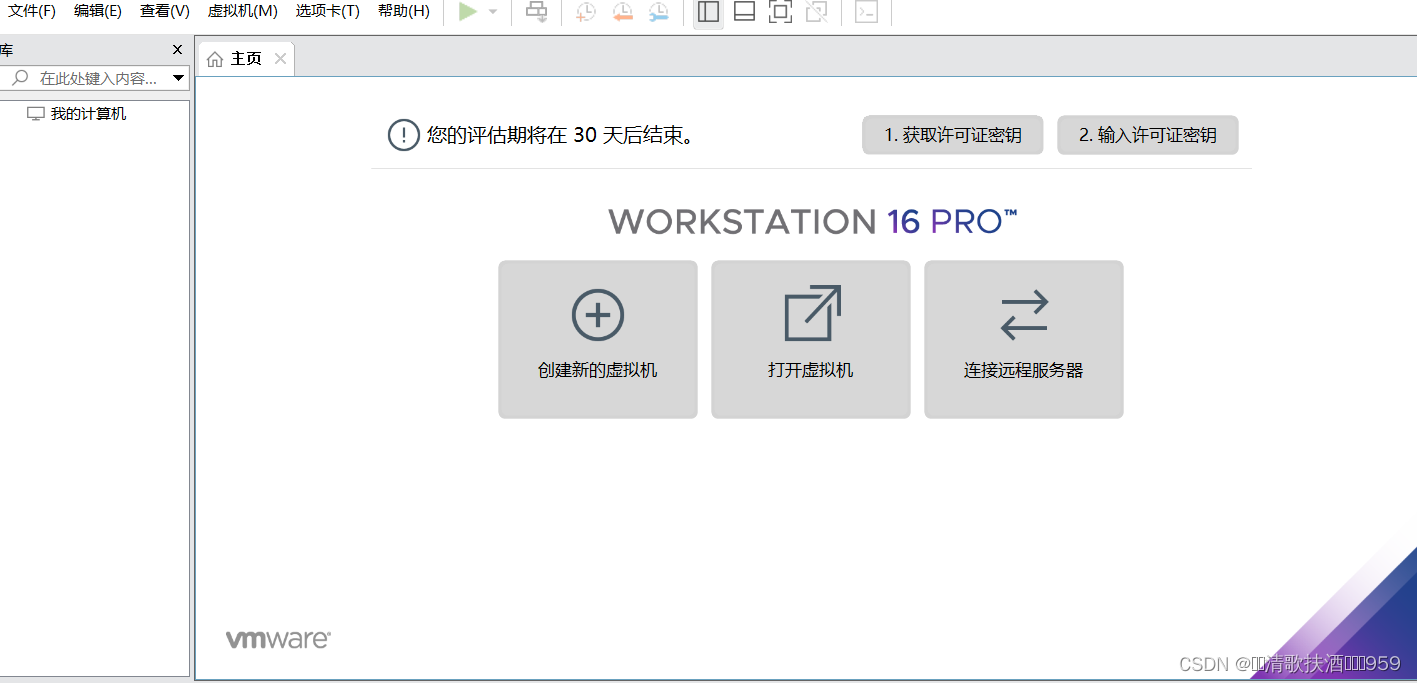Click the 打开虚拟机 tile
The height and width of the screenshot is (683, 1417).
pos(811,339)
